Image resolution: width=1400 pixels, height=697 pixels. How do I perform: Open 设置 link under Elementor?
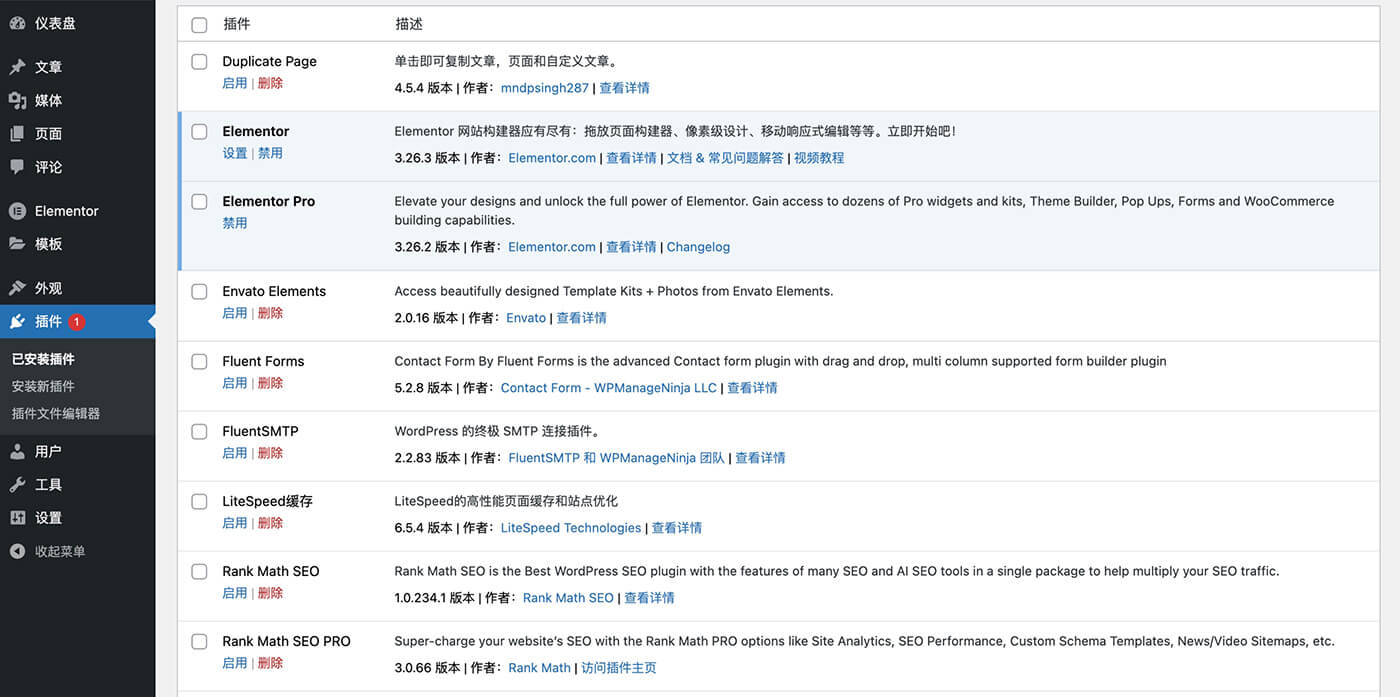tap(235, 154)
